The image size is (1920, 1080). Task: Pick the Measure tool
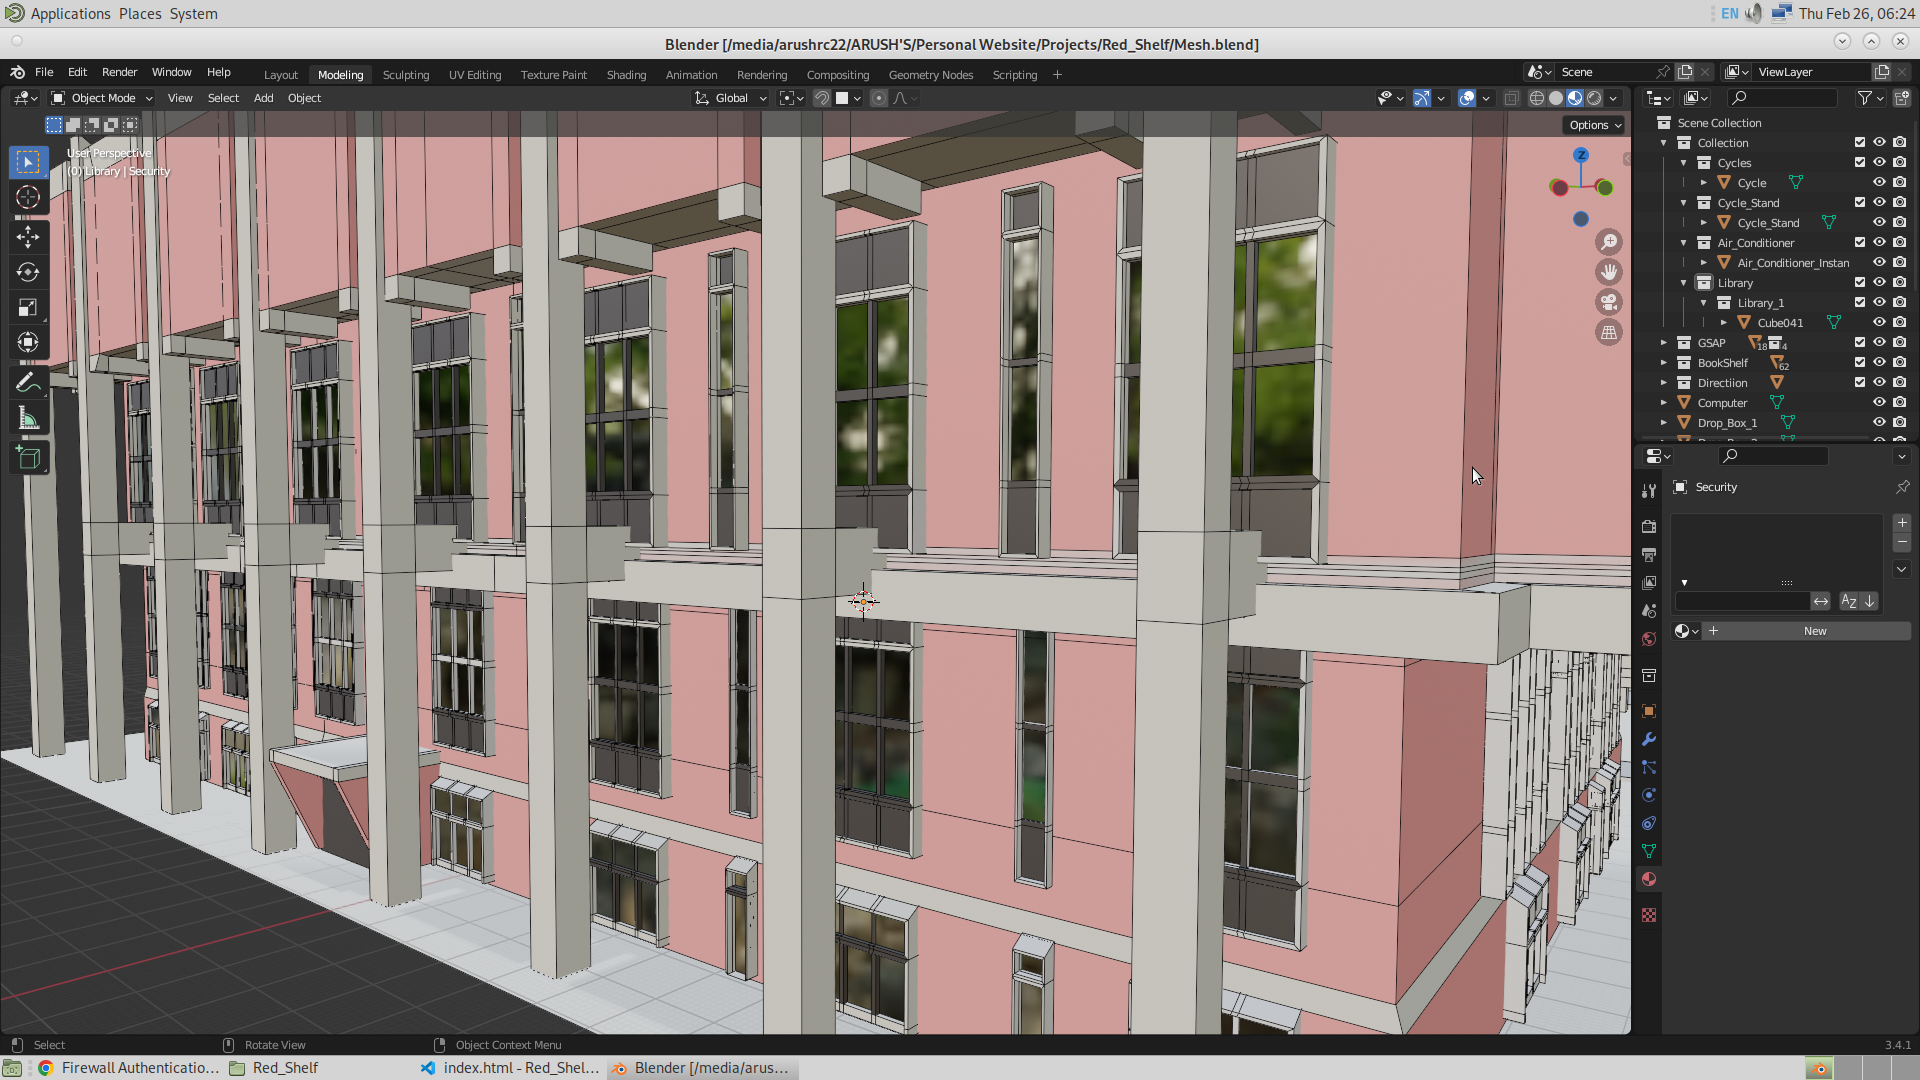[28, 417]
